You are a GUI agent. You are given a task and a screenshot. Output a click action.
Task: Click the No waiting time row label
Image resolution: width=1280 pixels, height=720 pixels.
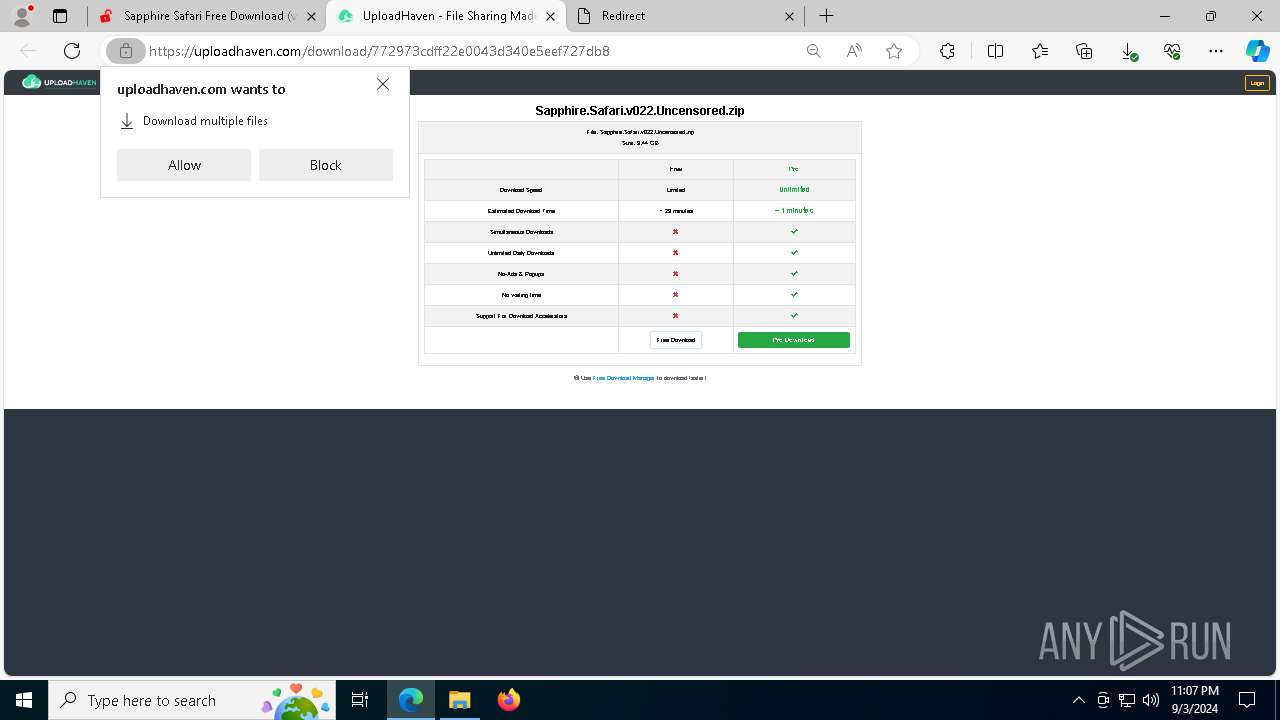coord(521,295)
